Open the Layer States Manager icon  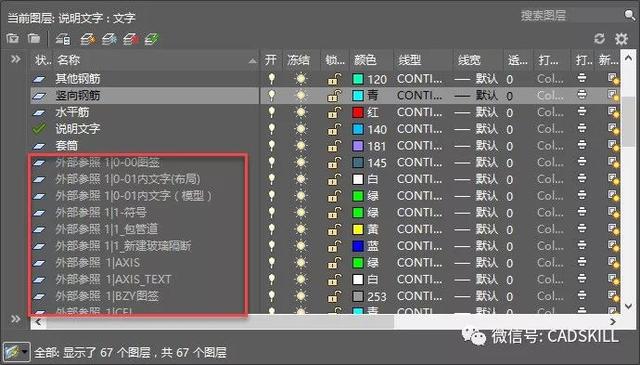tap(63, 39)
